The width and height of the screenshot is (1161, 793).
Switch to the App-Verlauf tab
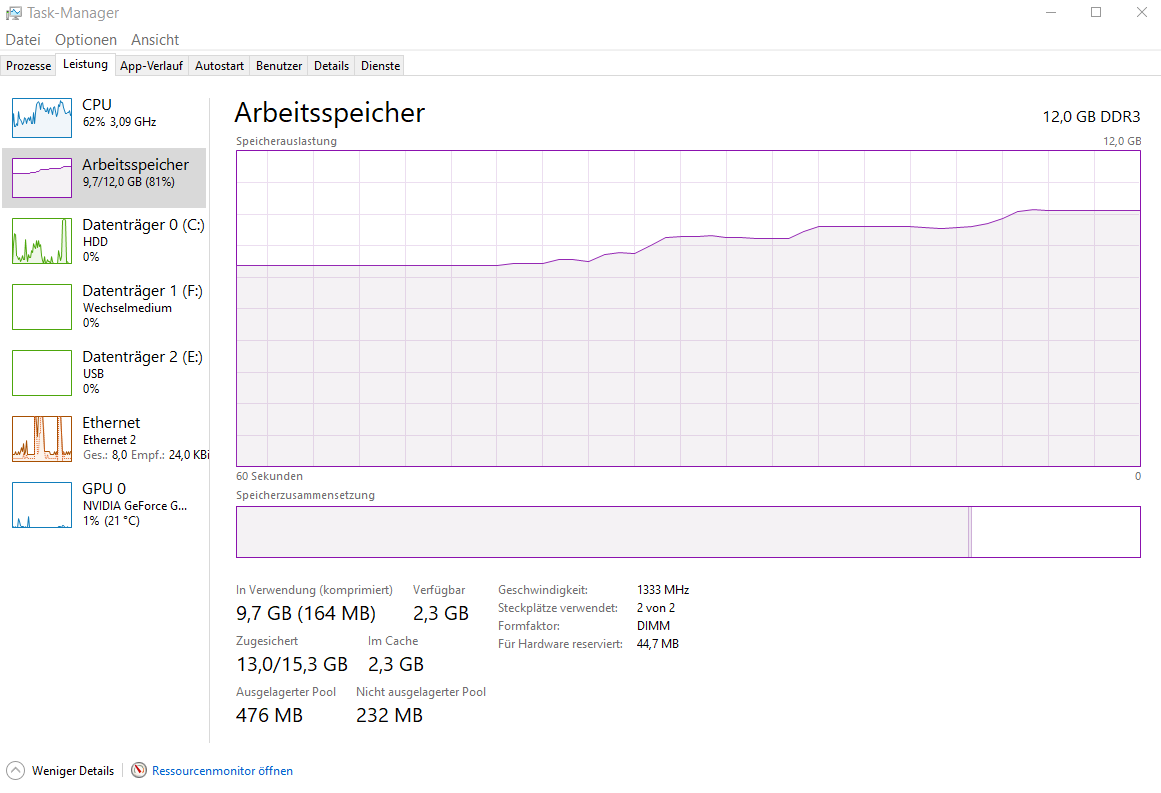pyautogui.click(x=151, y=66)
